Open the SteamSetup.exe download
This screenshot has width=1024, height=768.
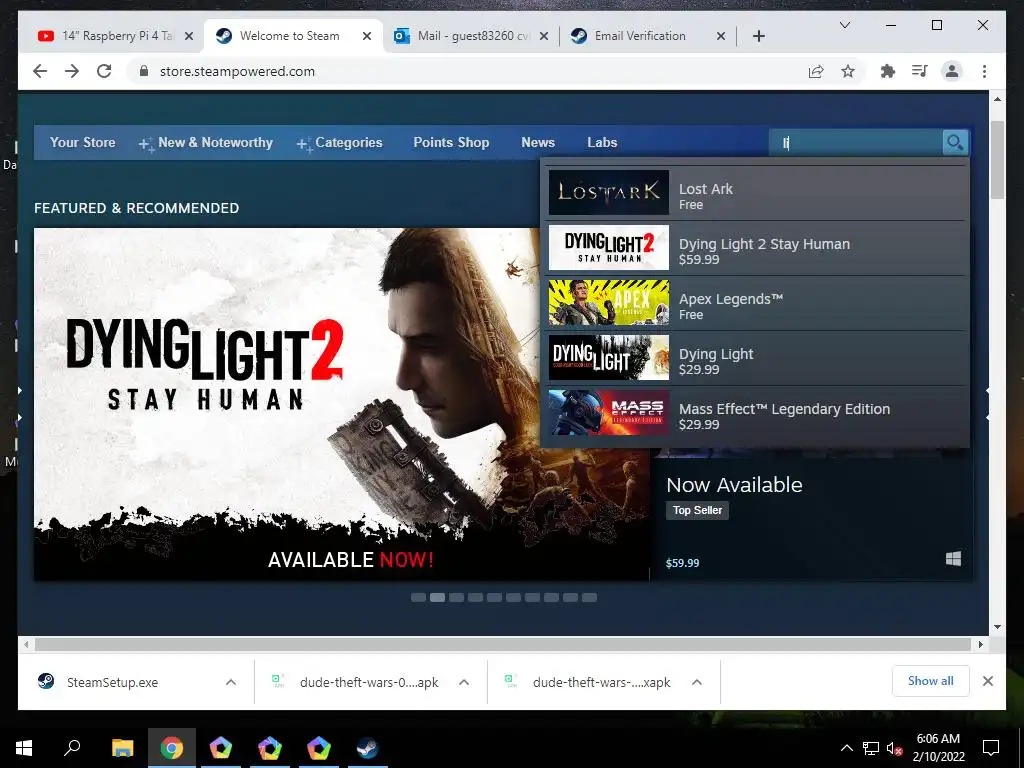112,682
